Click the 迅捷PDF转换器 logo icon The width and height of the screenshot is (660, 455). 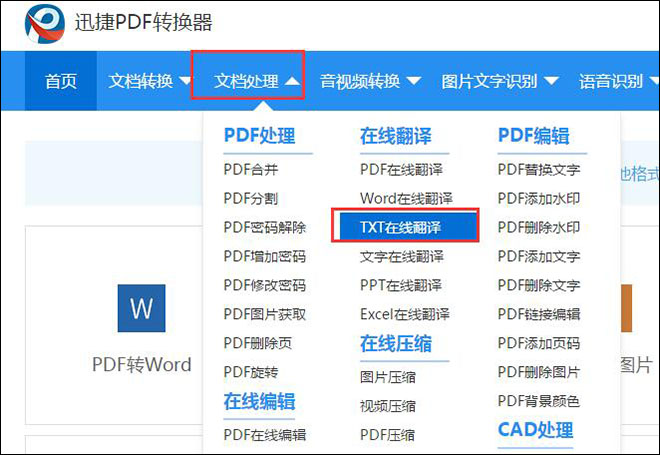tap(45, 23)
